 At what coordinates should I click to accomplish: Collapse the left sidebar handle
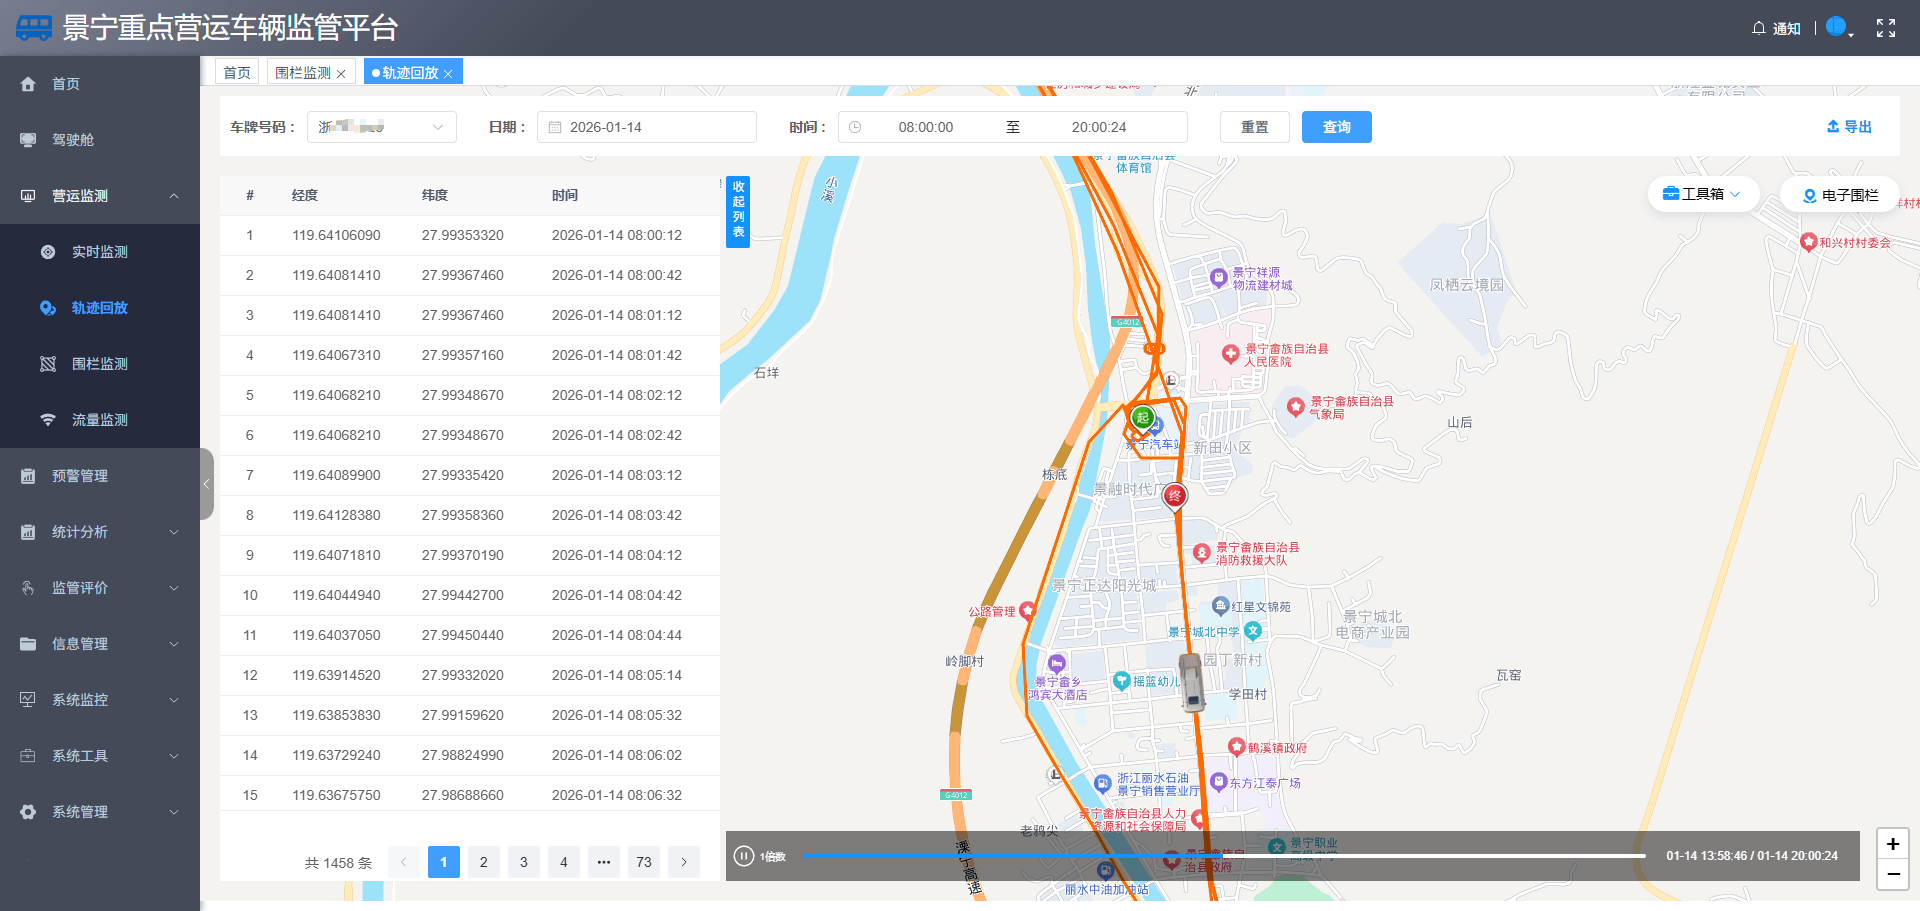[x=207, y=484]
